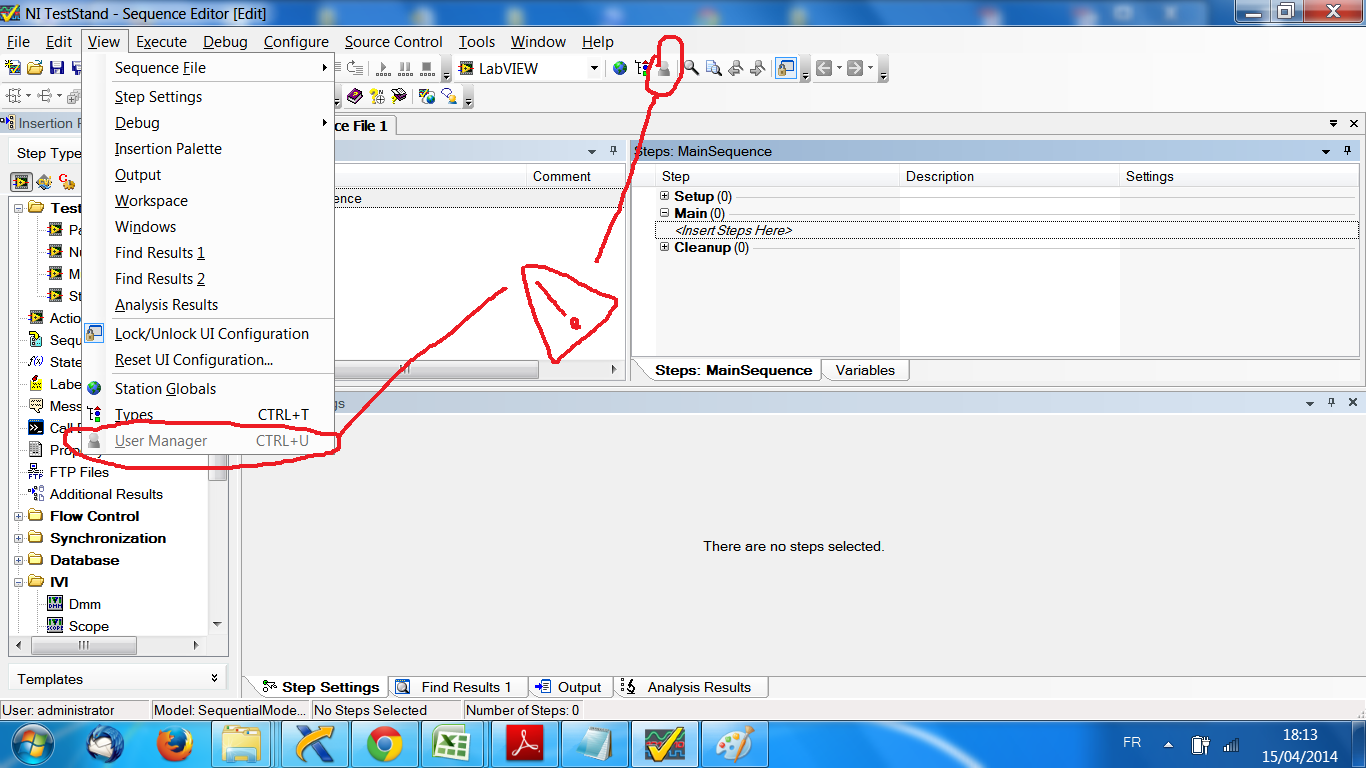Open the Execute menu
This screenshot has width=1366, height=768.
tap(161, 42)
